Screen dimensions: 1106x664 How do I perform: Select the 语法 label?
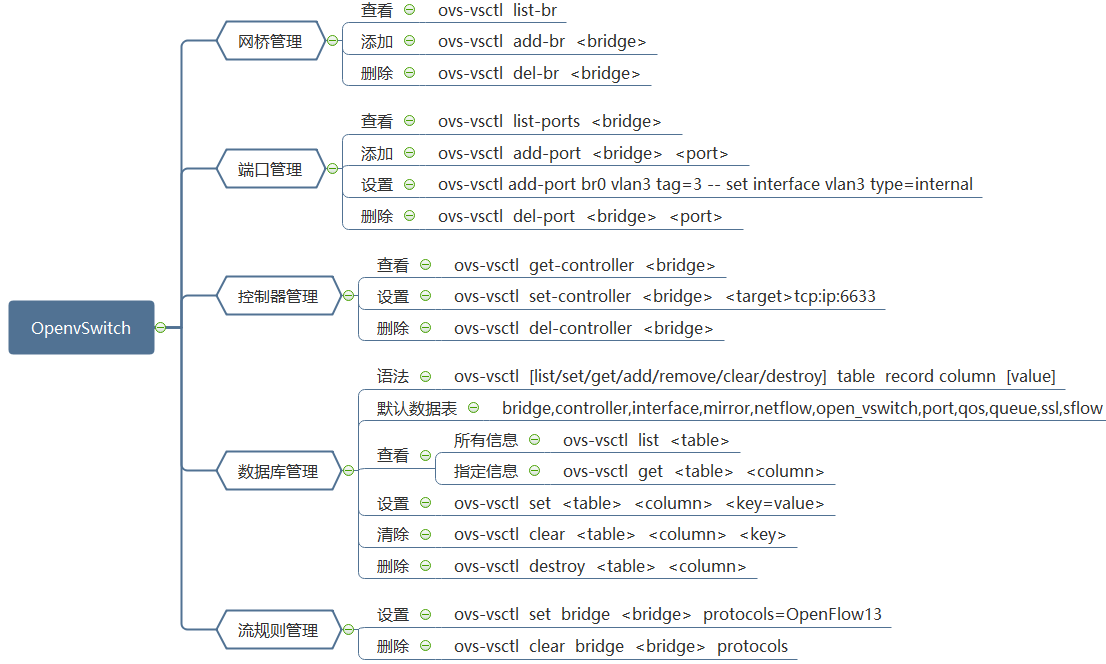point(393,376)
